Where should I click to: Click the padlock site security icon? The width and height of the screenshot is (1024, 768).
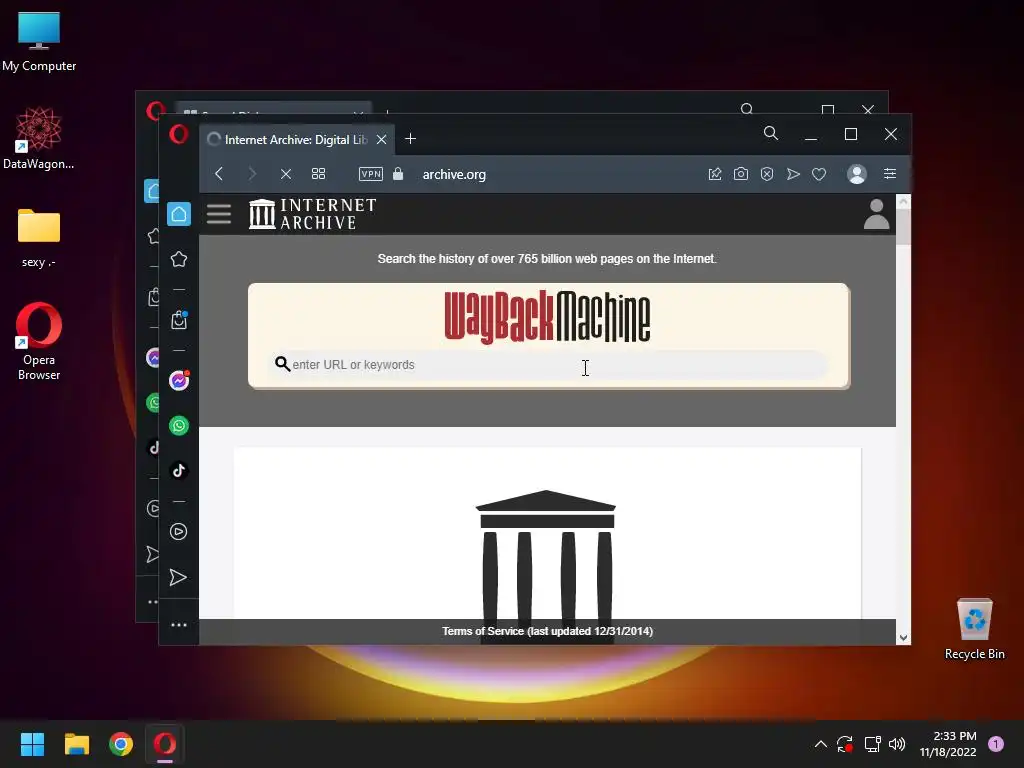click(x=398, y=174)
